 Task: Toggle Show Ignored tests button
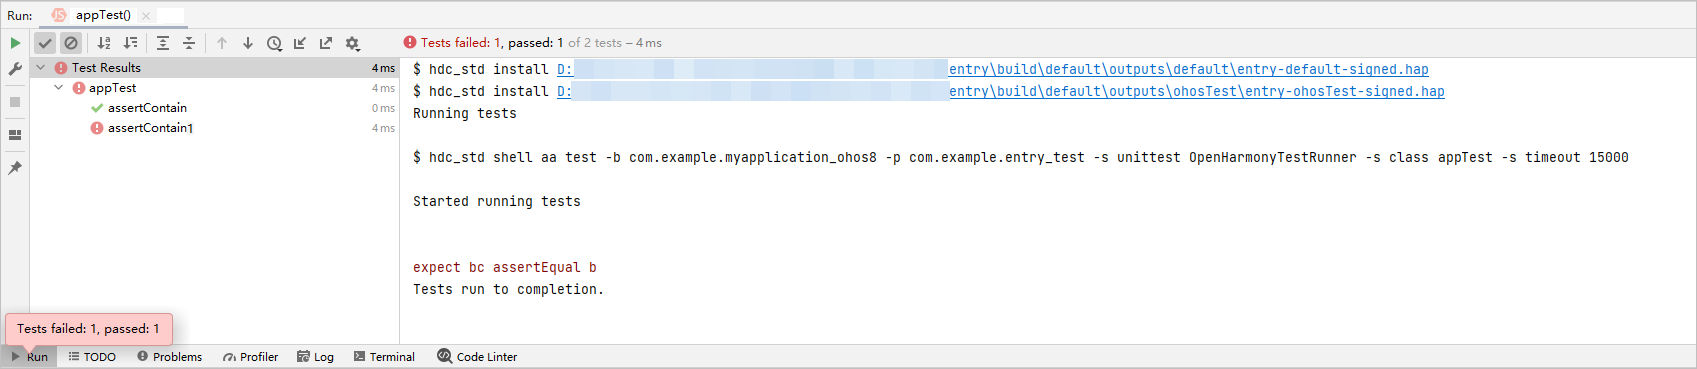pos(71,43)
